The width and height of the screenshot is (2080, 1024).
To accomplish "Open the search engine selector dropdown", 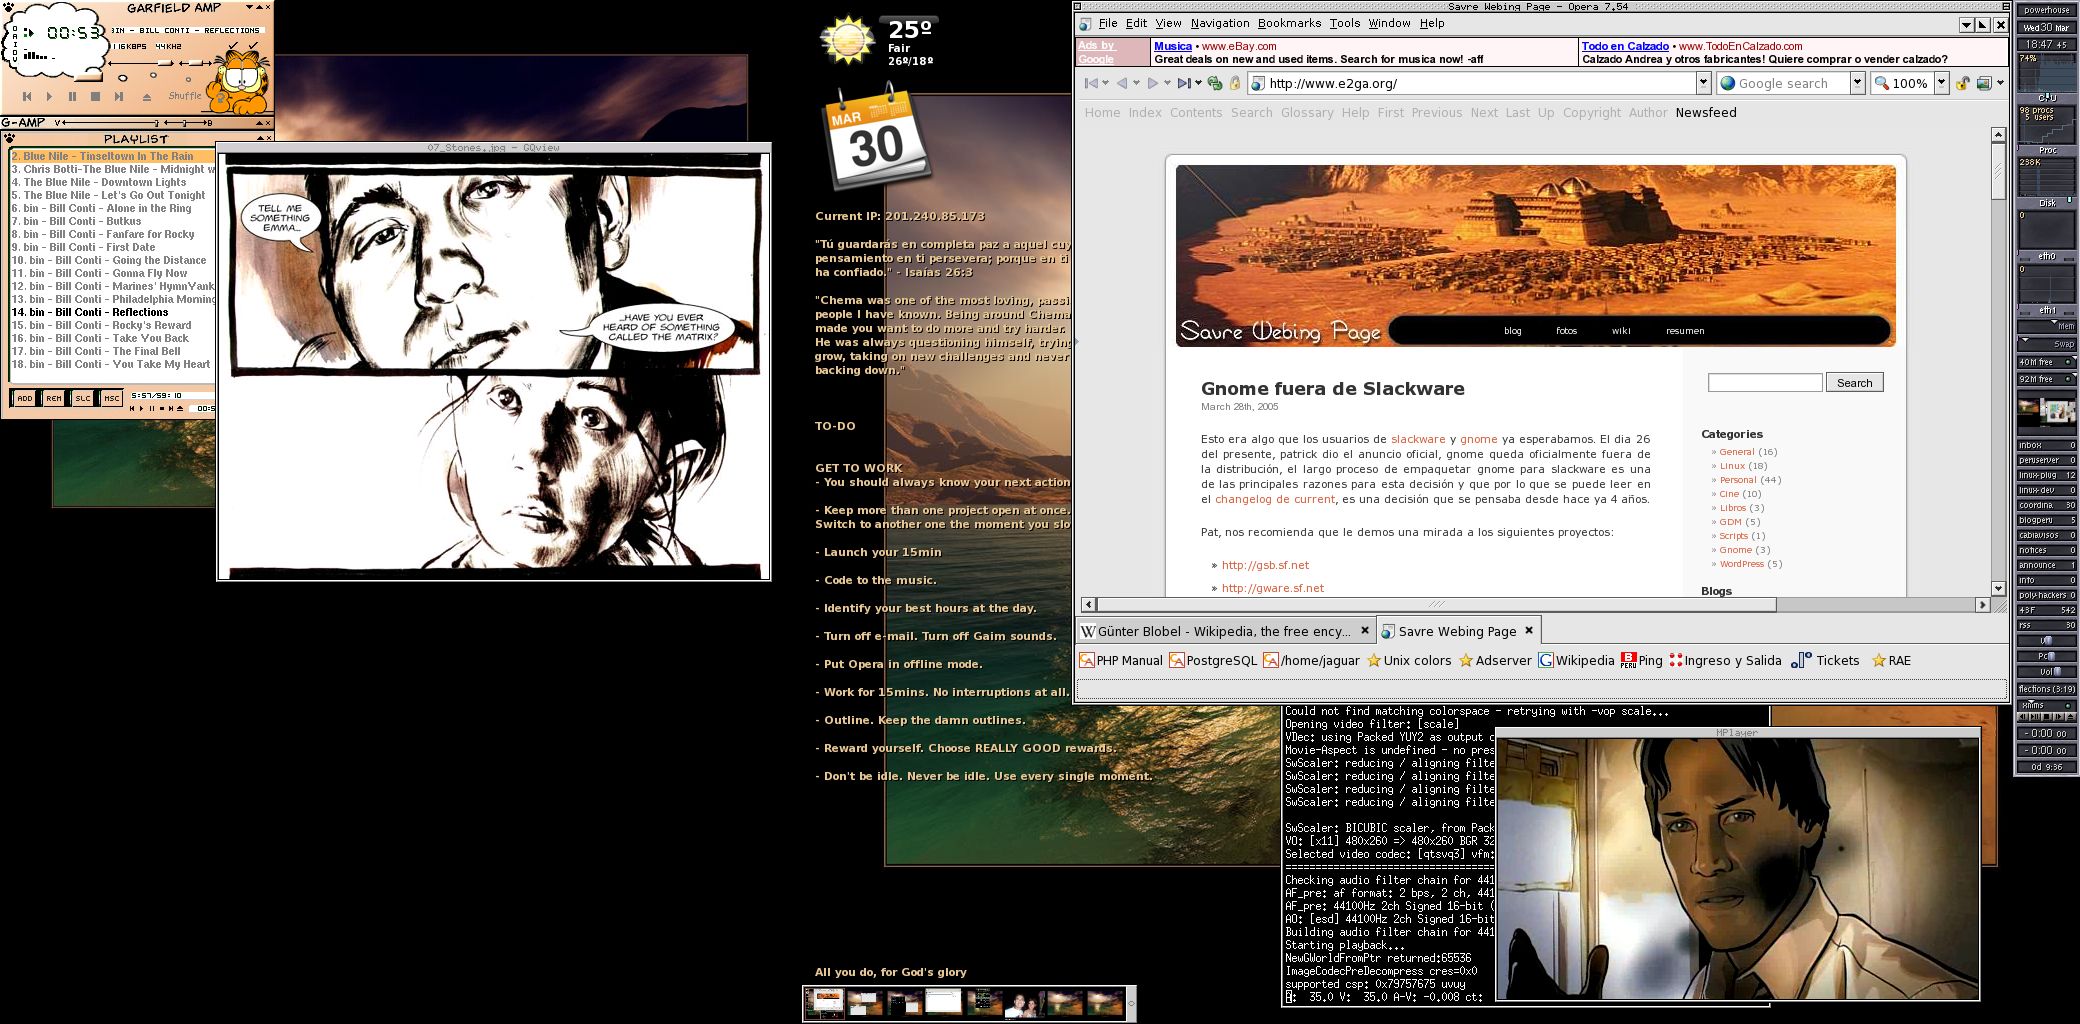I will click(x=1857, y=83).
